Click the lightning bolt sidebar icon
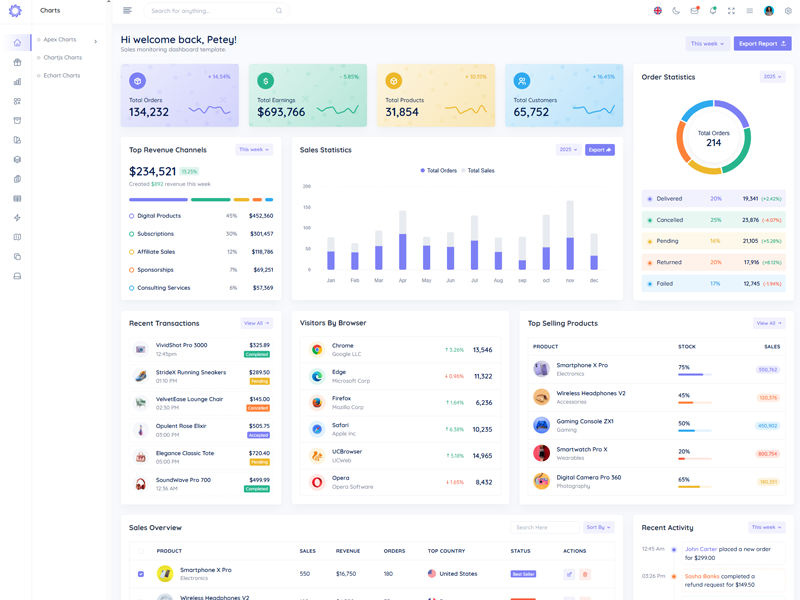The image size is (800, 600). [x=17, y=218]
